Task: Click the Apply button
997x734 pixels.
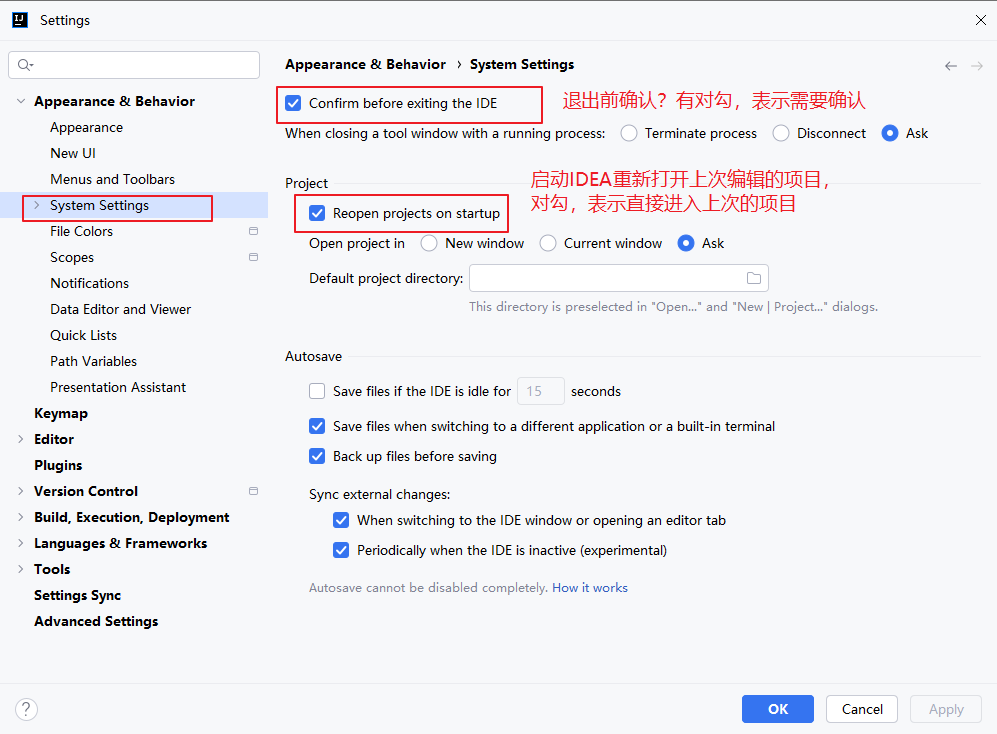Action: pyautogui.click(x=946, y=709)
